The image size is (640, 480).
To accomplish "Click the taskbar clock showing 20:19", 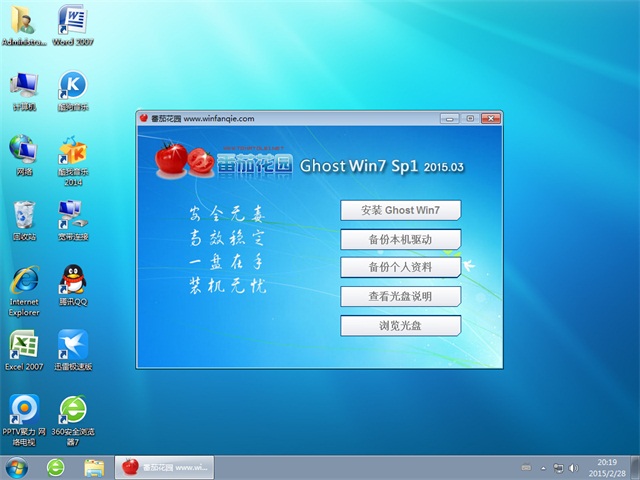I will tap(606, 467).
